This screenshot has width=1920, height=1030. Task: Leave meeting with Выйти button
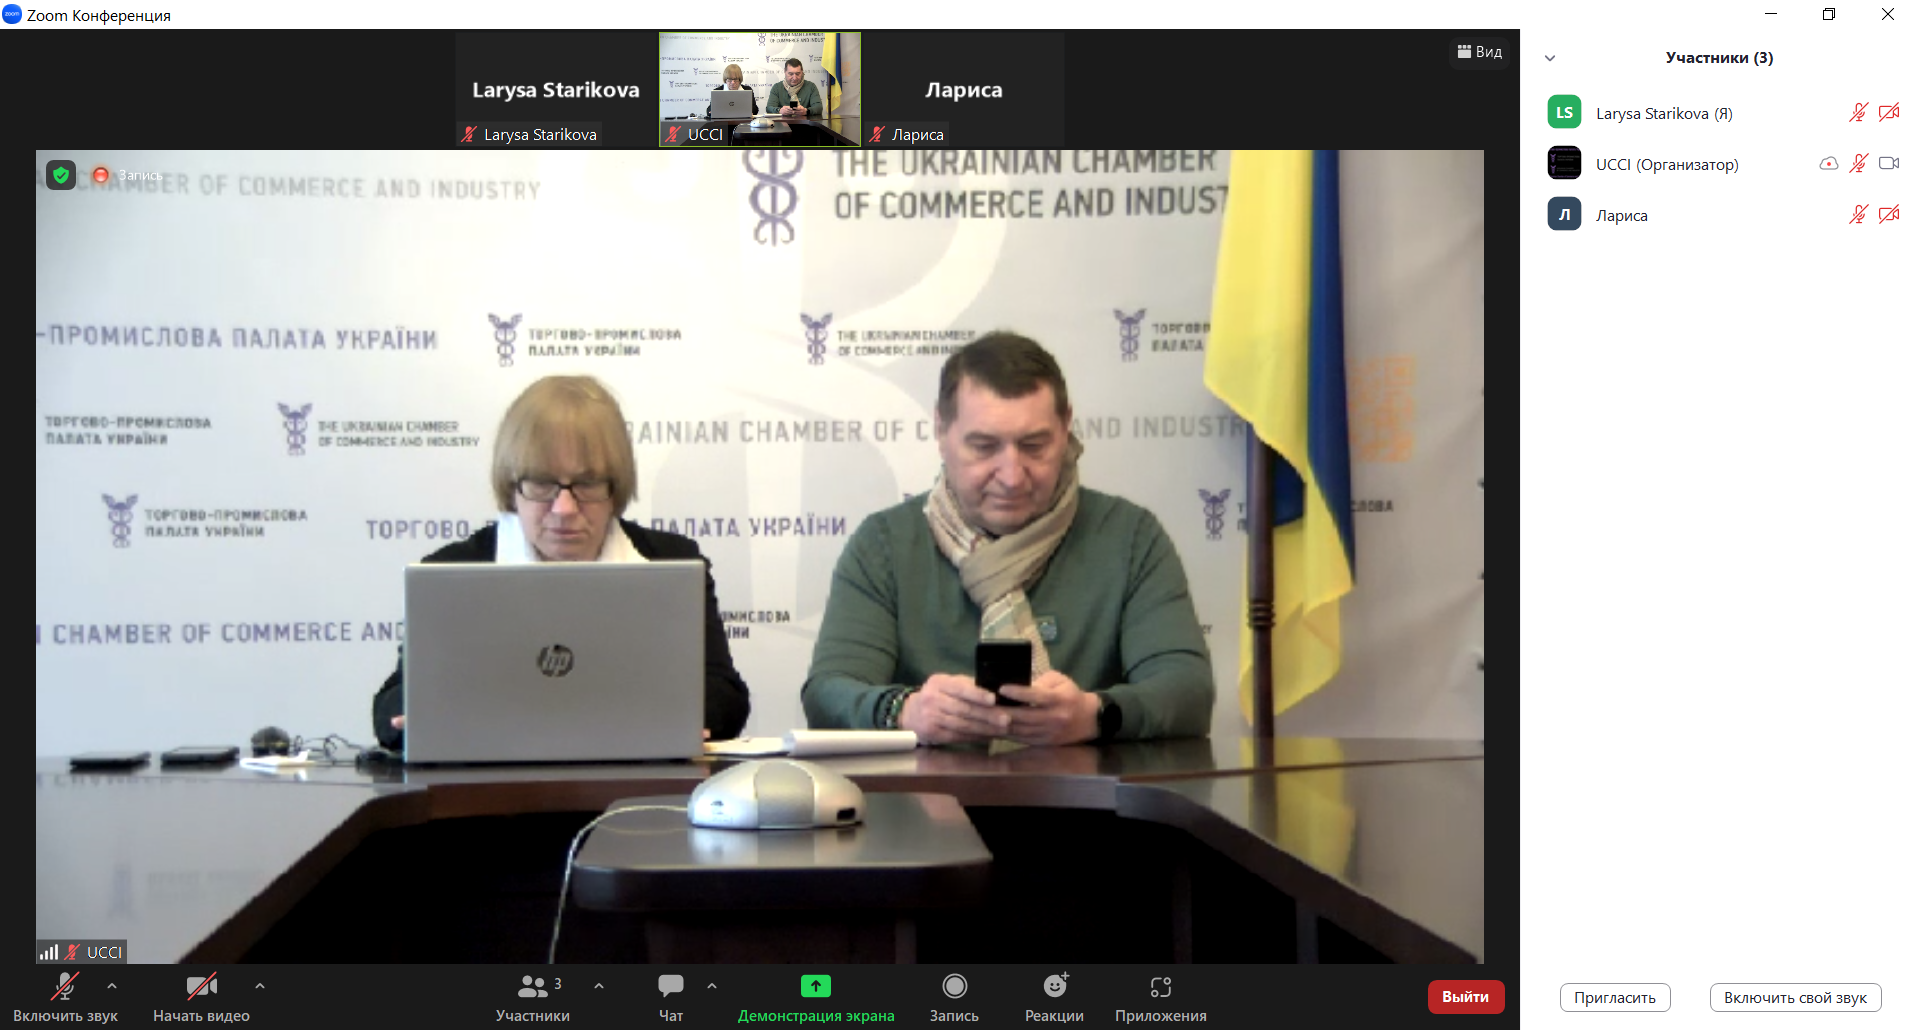pos(1466,997)
